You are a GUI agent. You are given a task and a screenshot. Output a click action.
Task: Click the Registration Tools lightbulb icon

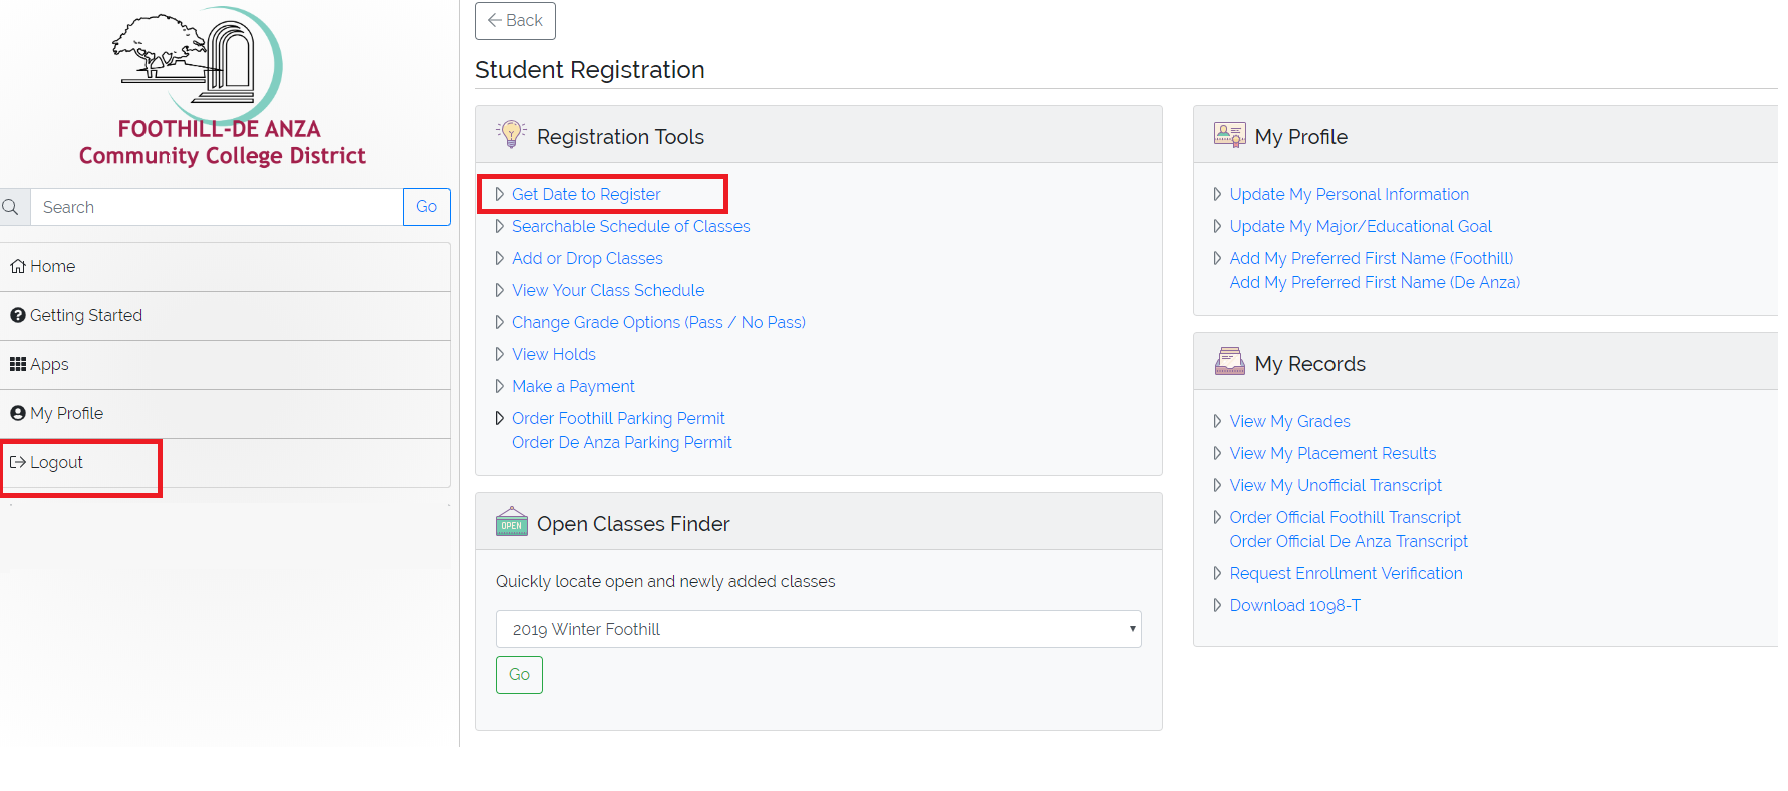tap(511, 135)
